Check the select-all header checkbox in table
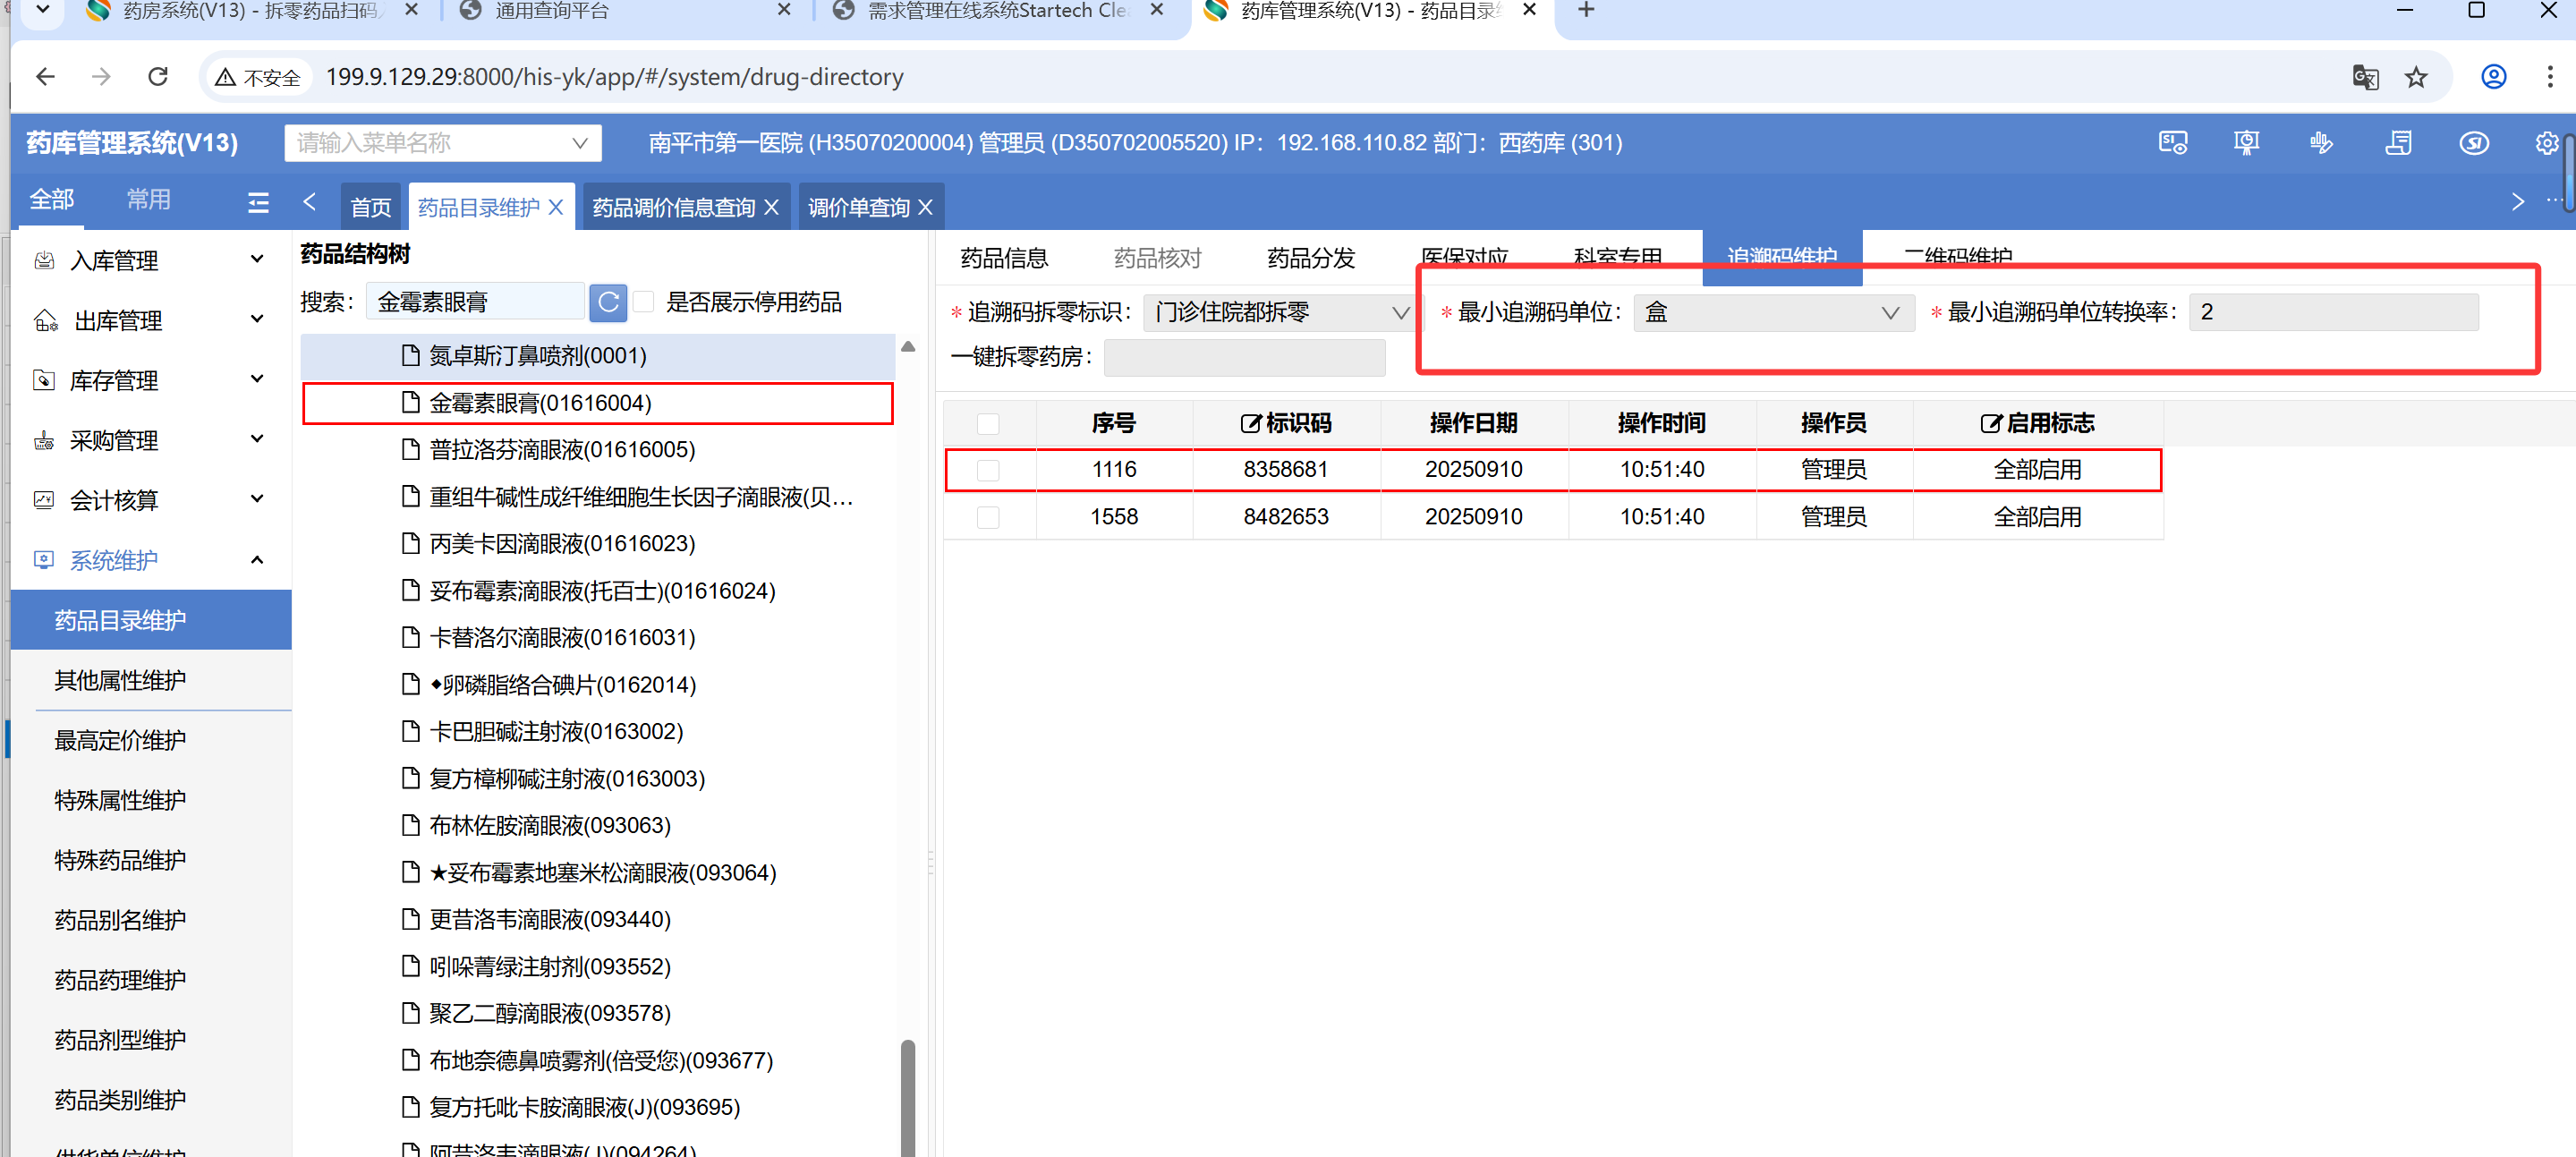 [x=988, y=424]
